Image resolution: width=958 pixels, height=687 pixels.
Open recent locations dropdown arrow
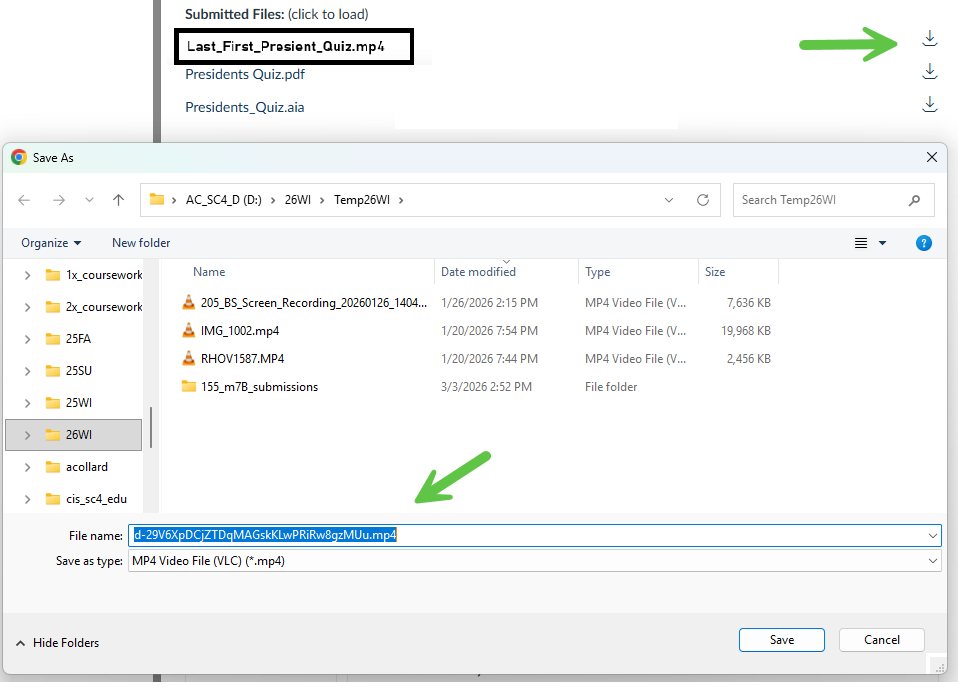point(89,200)
